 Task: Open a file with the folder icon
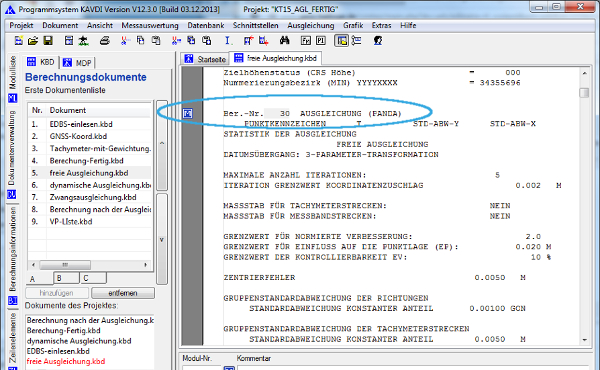pos(33,41)
